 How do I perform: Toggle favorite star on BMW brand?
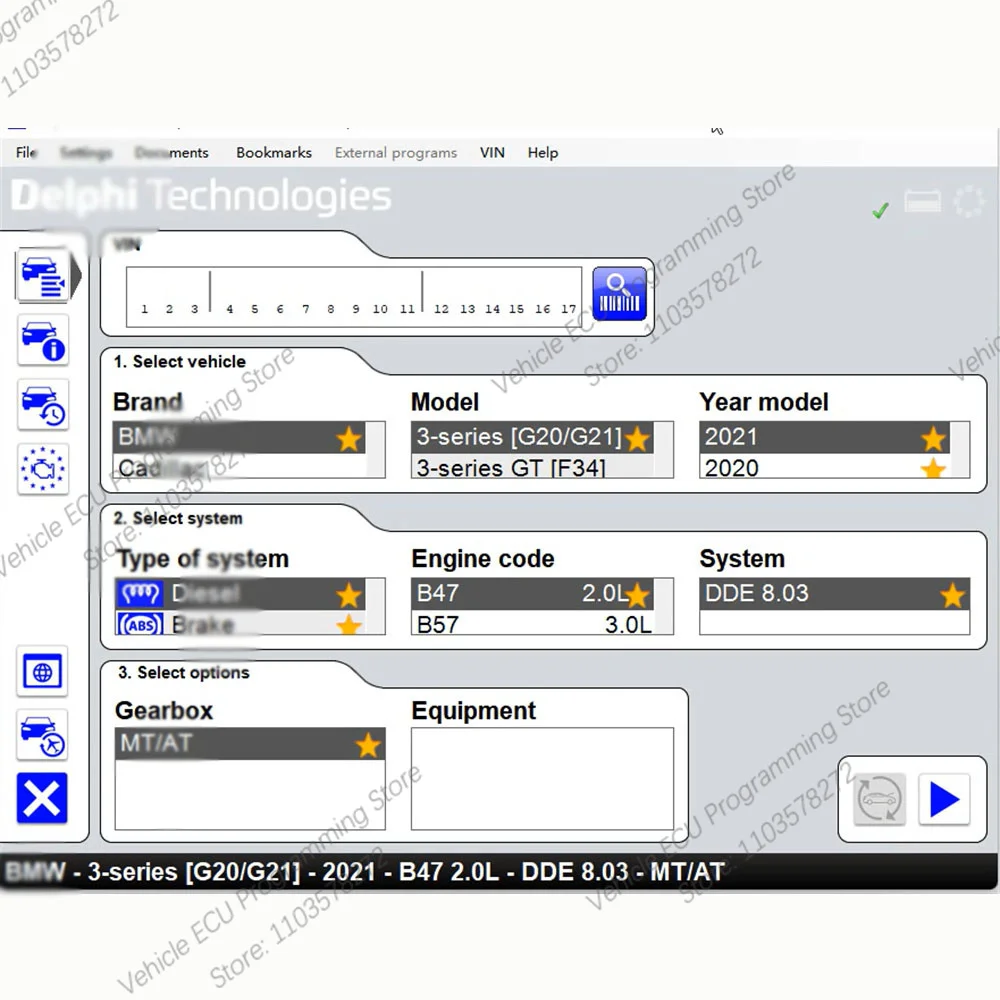coord(349,439)
